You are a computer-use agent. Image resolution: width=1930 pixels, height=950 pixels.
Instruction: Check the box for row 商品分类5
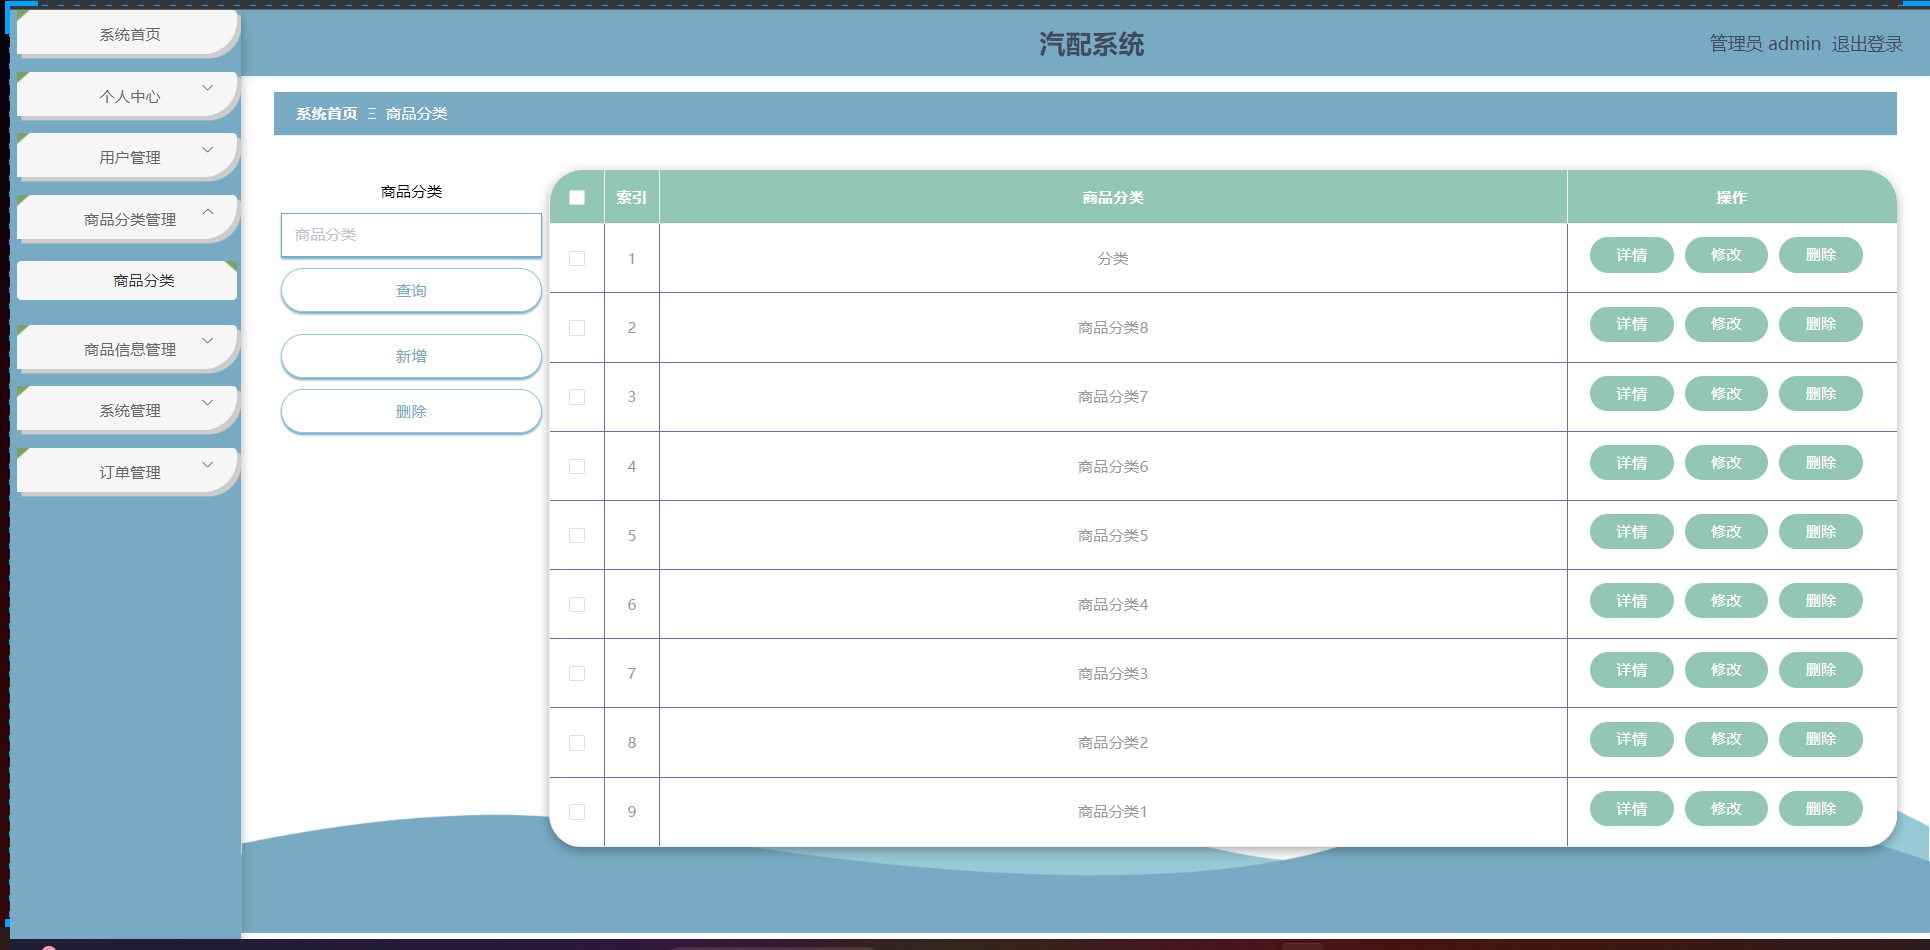click(x=577, y=535)
